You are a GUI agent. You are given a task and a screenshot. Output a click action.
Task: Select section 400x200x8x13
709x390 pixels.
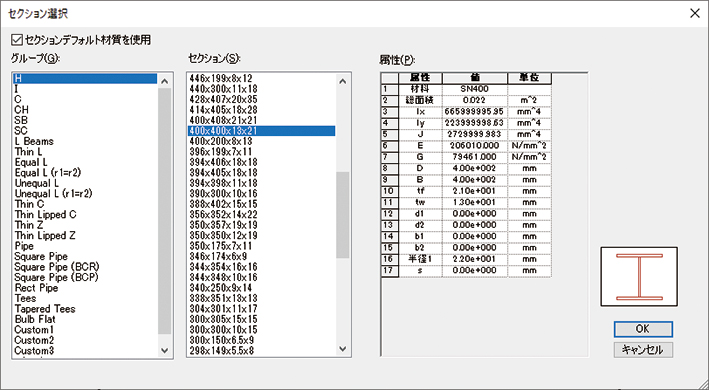coord(261,141)
